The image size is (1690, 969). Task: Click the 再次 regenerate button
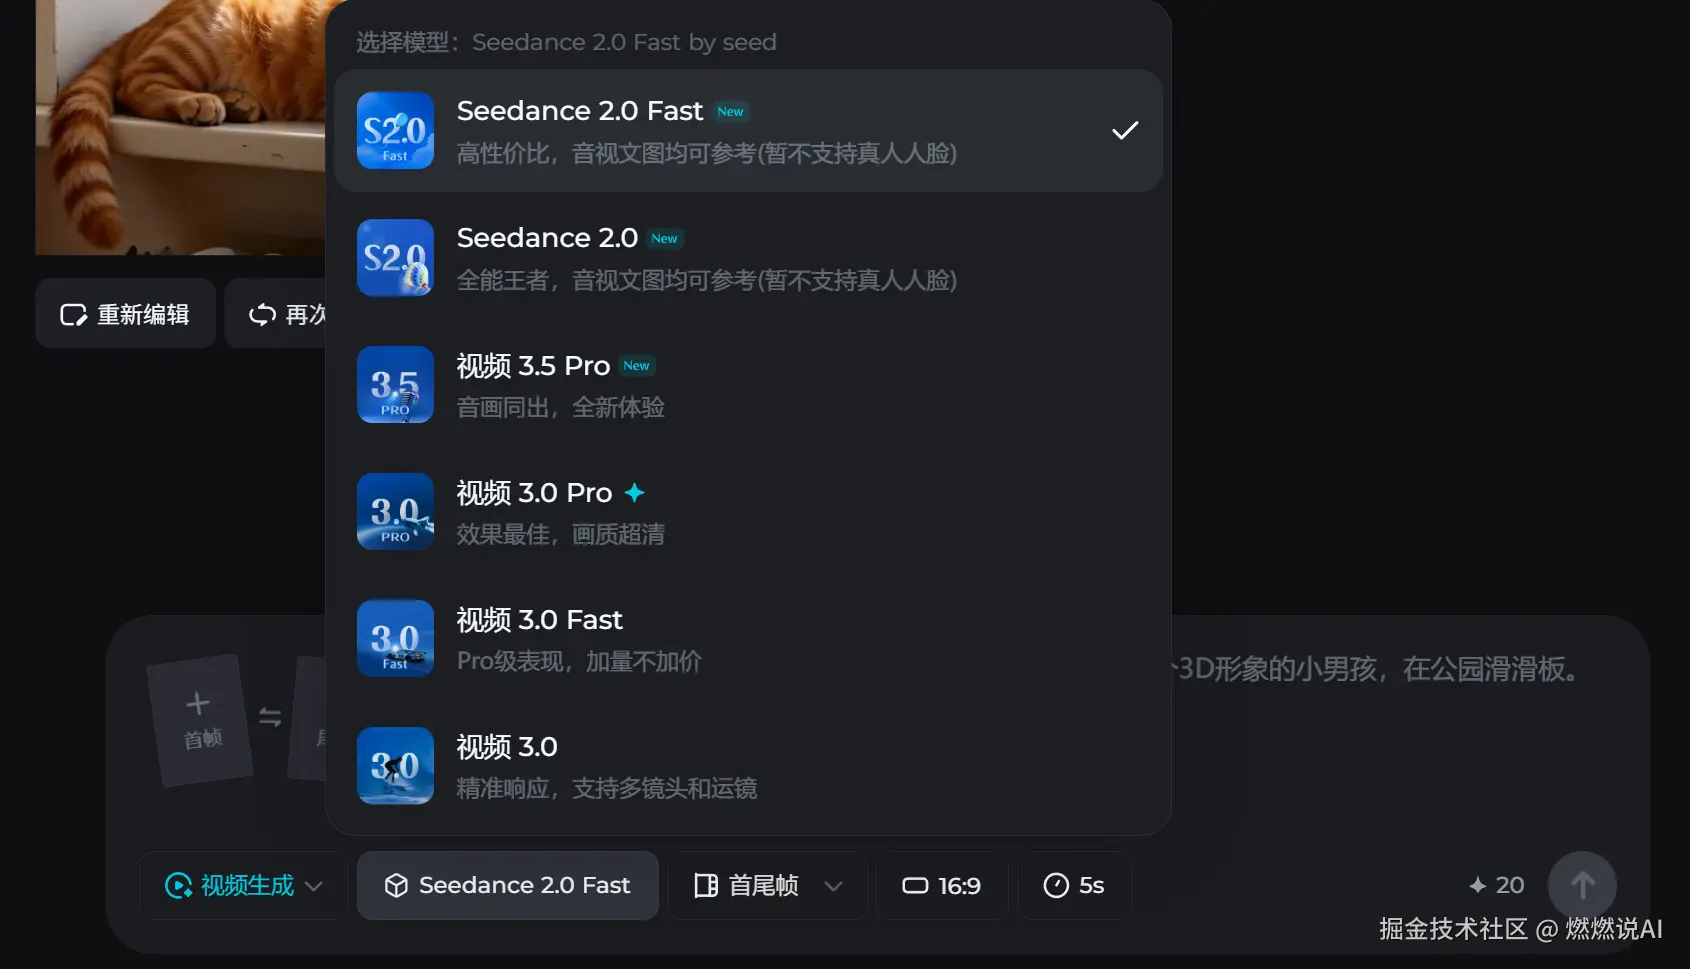click(x=277, y=314)
